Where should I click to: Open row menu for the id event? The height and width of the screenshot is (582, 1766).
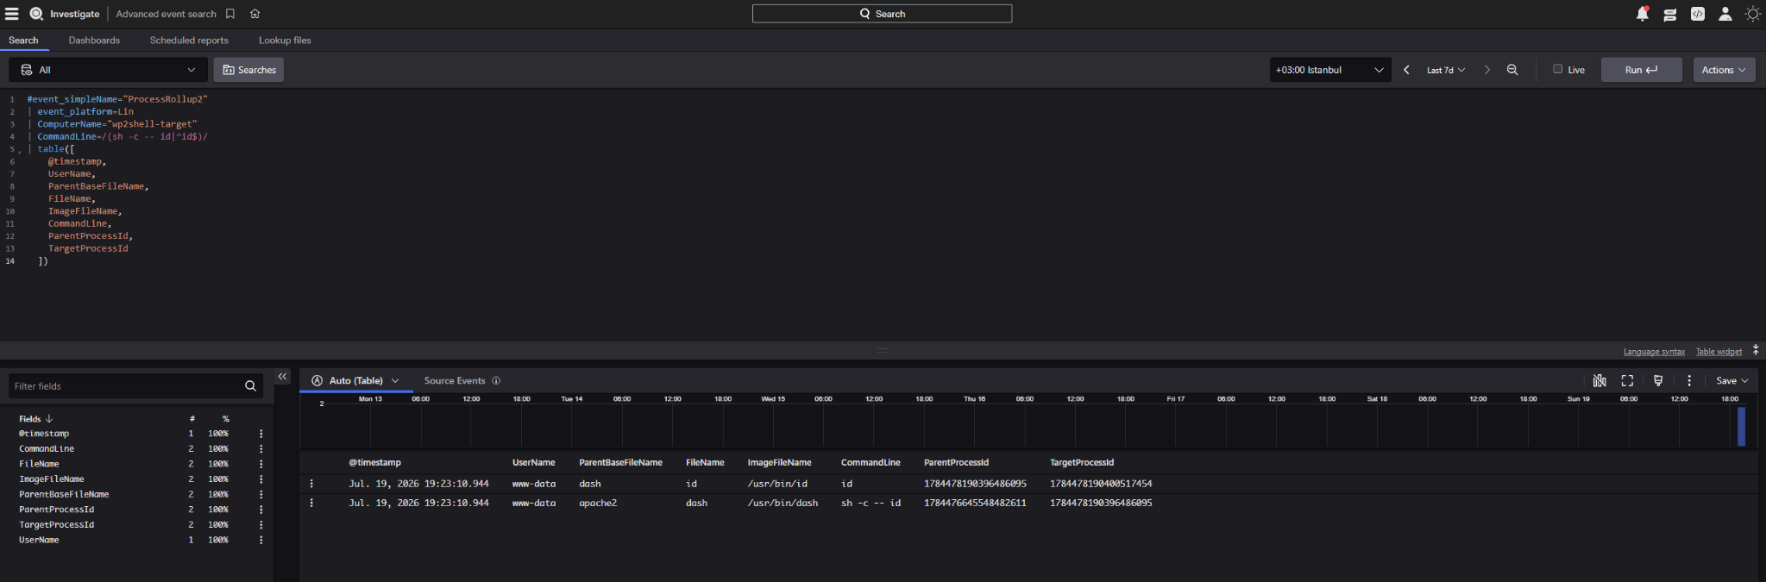coord(311,484)
